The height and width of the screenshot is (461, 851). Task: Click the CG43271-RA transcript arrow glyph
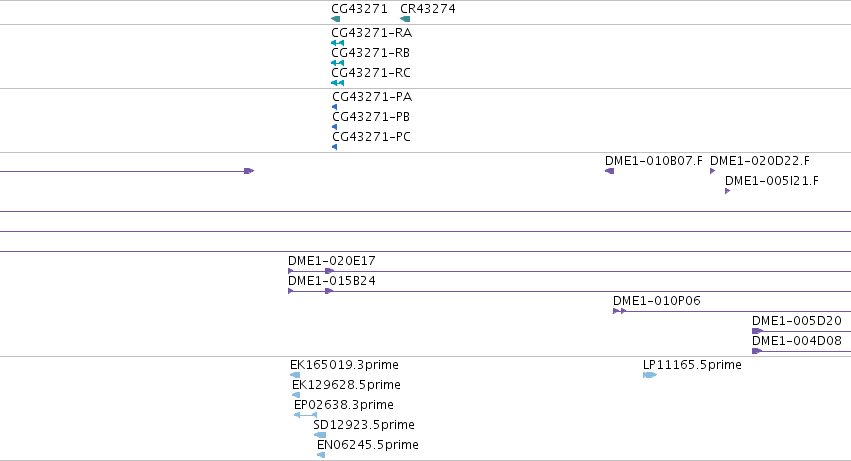click(337, 43)
